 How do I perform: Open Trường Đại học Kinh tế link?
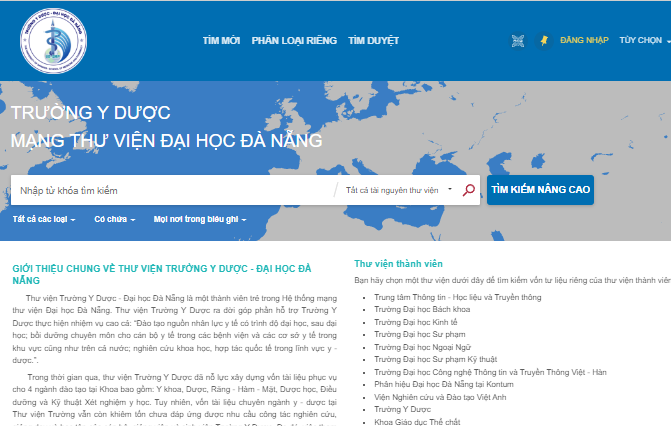pos(416,322)
